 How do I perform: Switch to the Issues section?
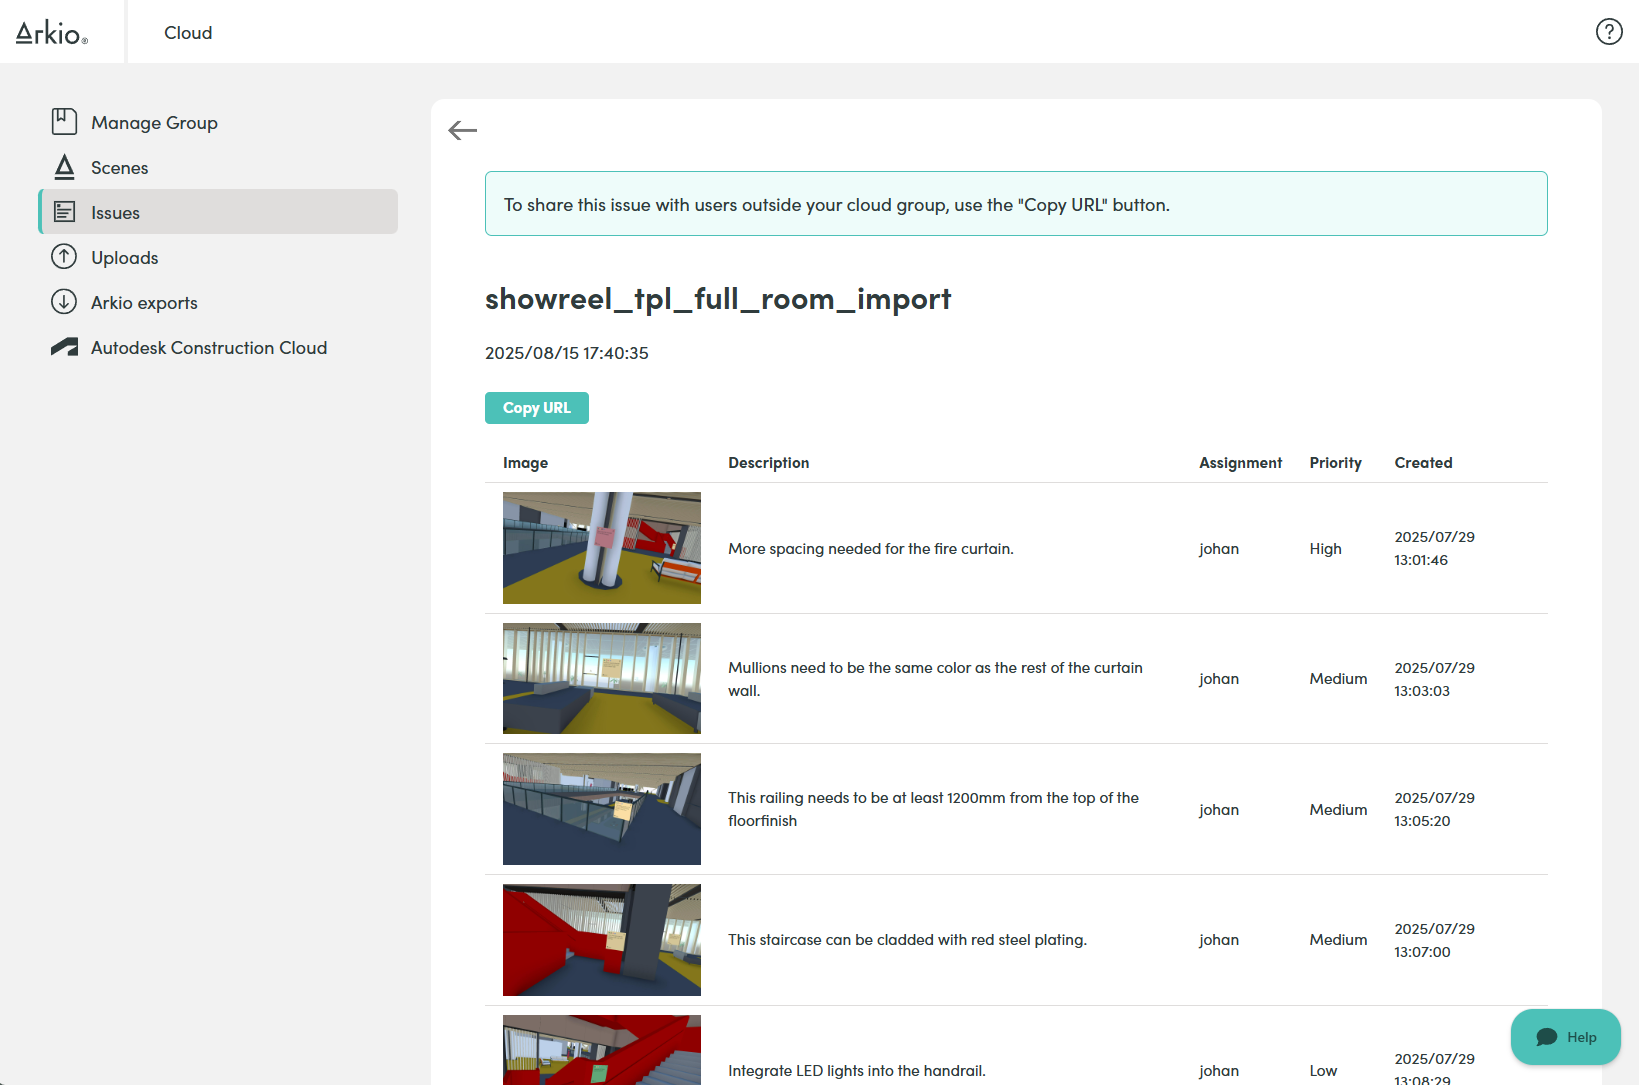pos(115,211)
